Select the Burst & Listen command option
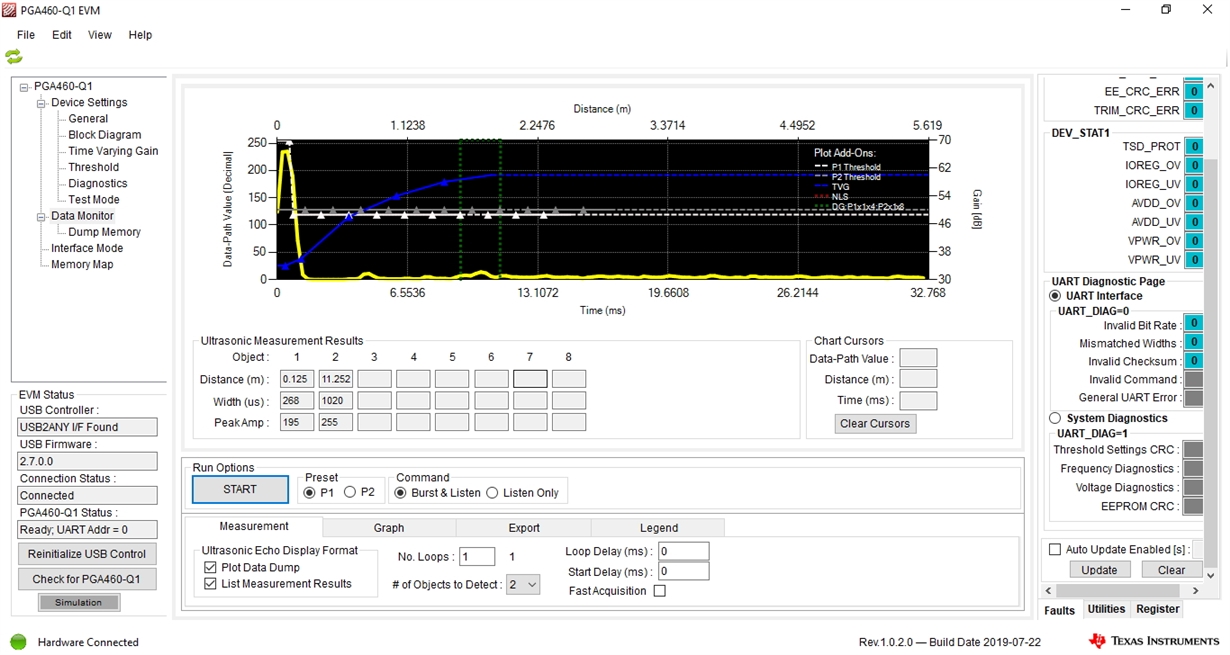1230x655 pixels. (x=401, y=492)
